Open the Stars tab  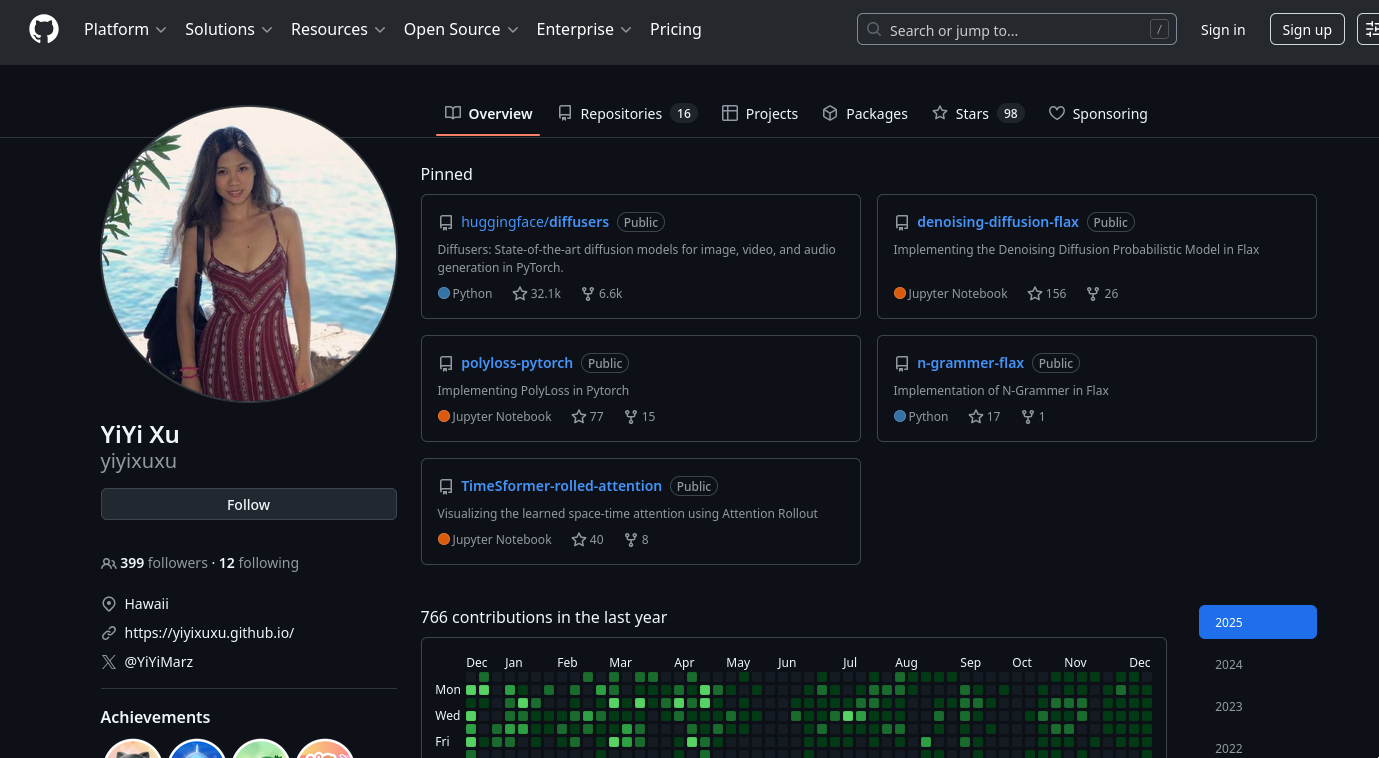(978, 113)
